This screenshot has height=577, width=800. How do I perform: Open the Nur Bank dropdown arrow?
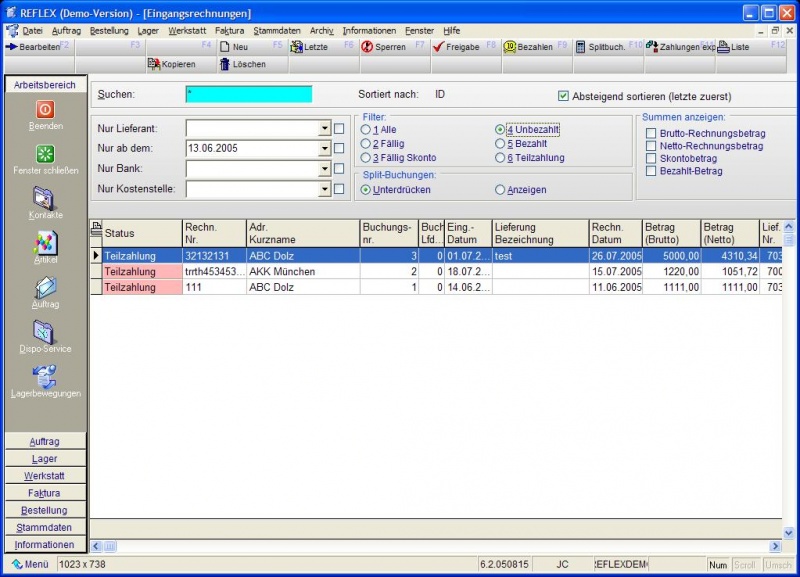pyautogui.click(x=324, y=168)
